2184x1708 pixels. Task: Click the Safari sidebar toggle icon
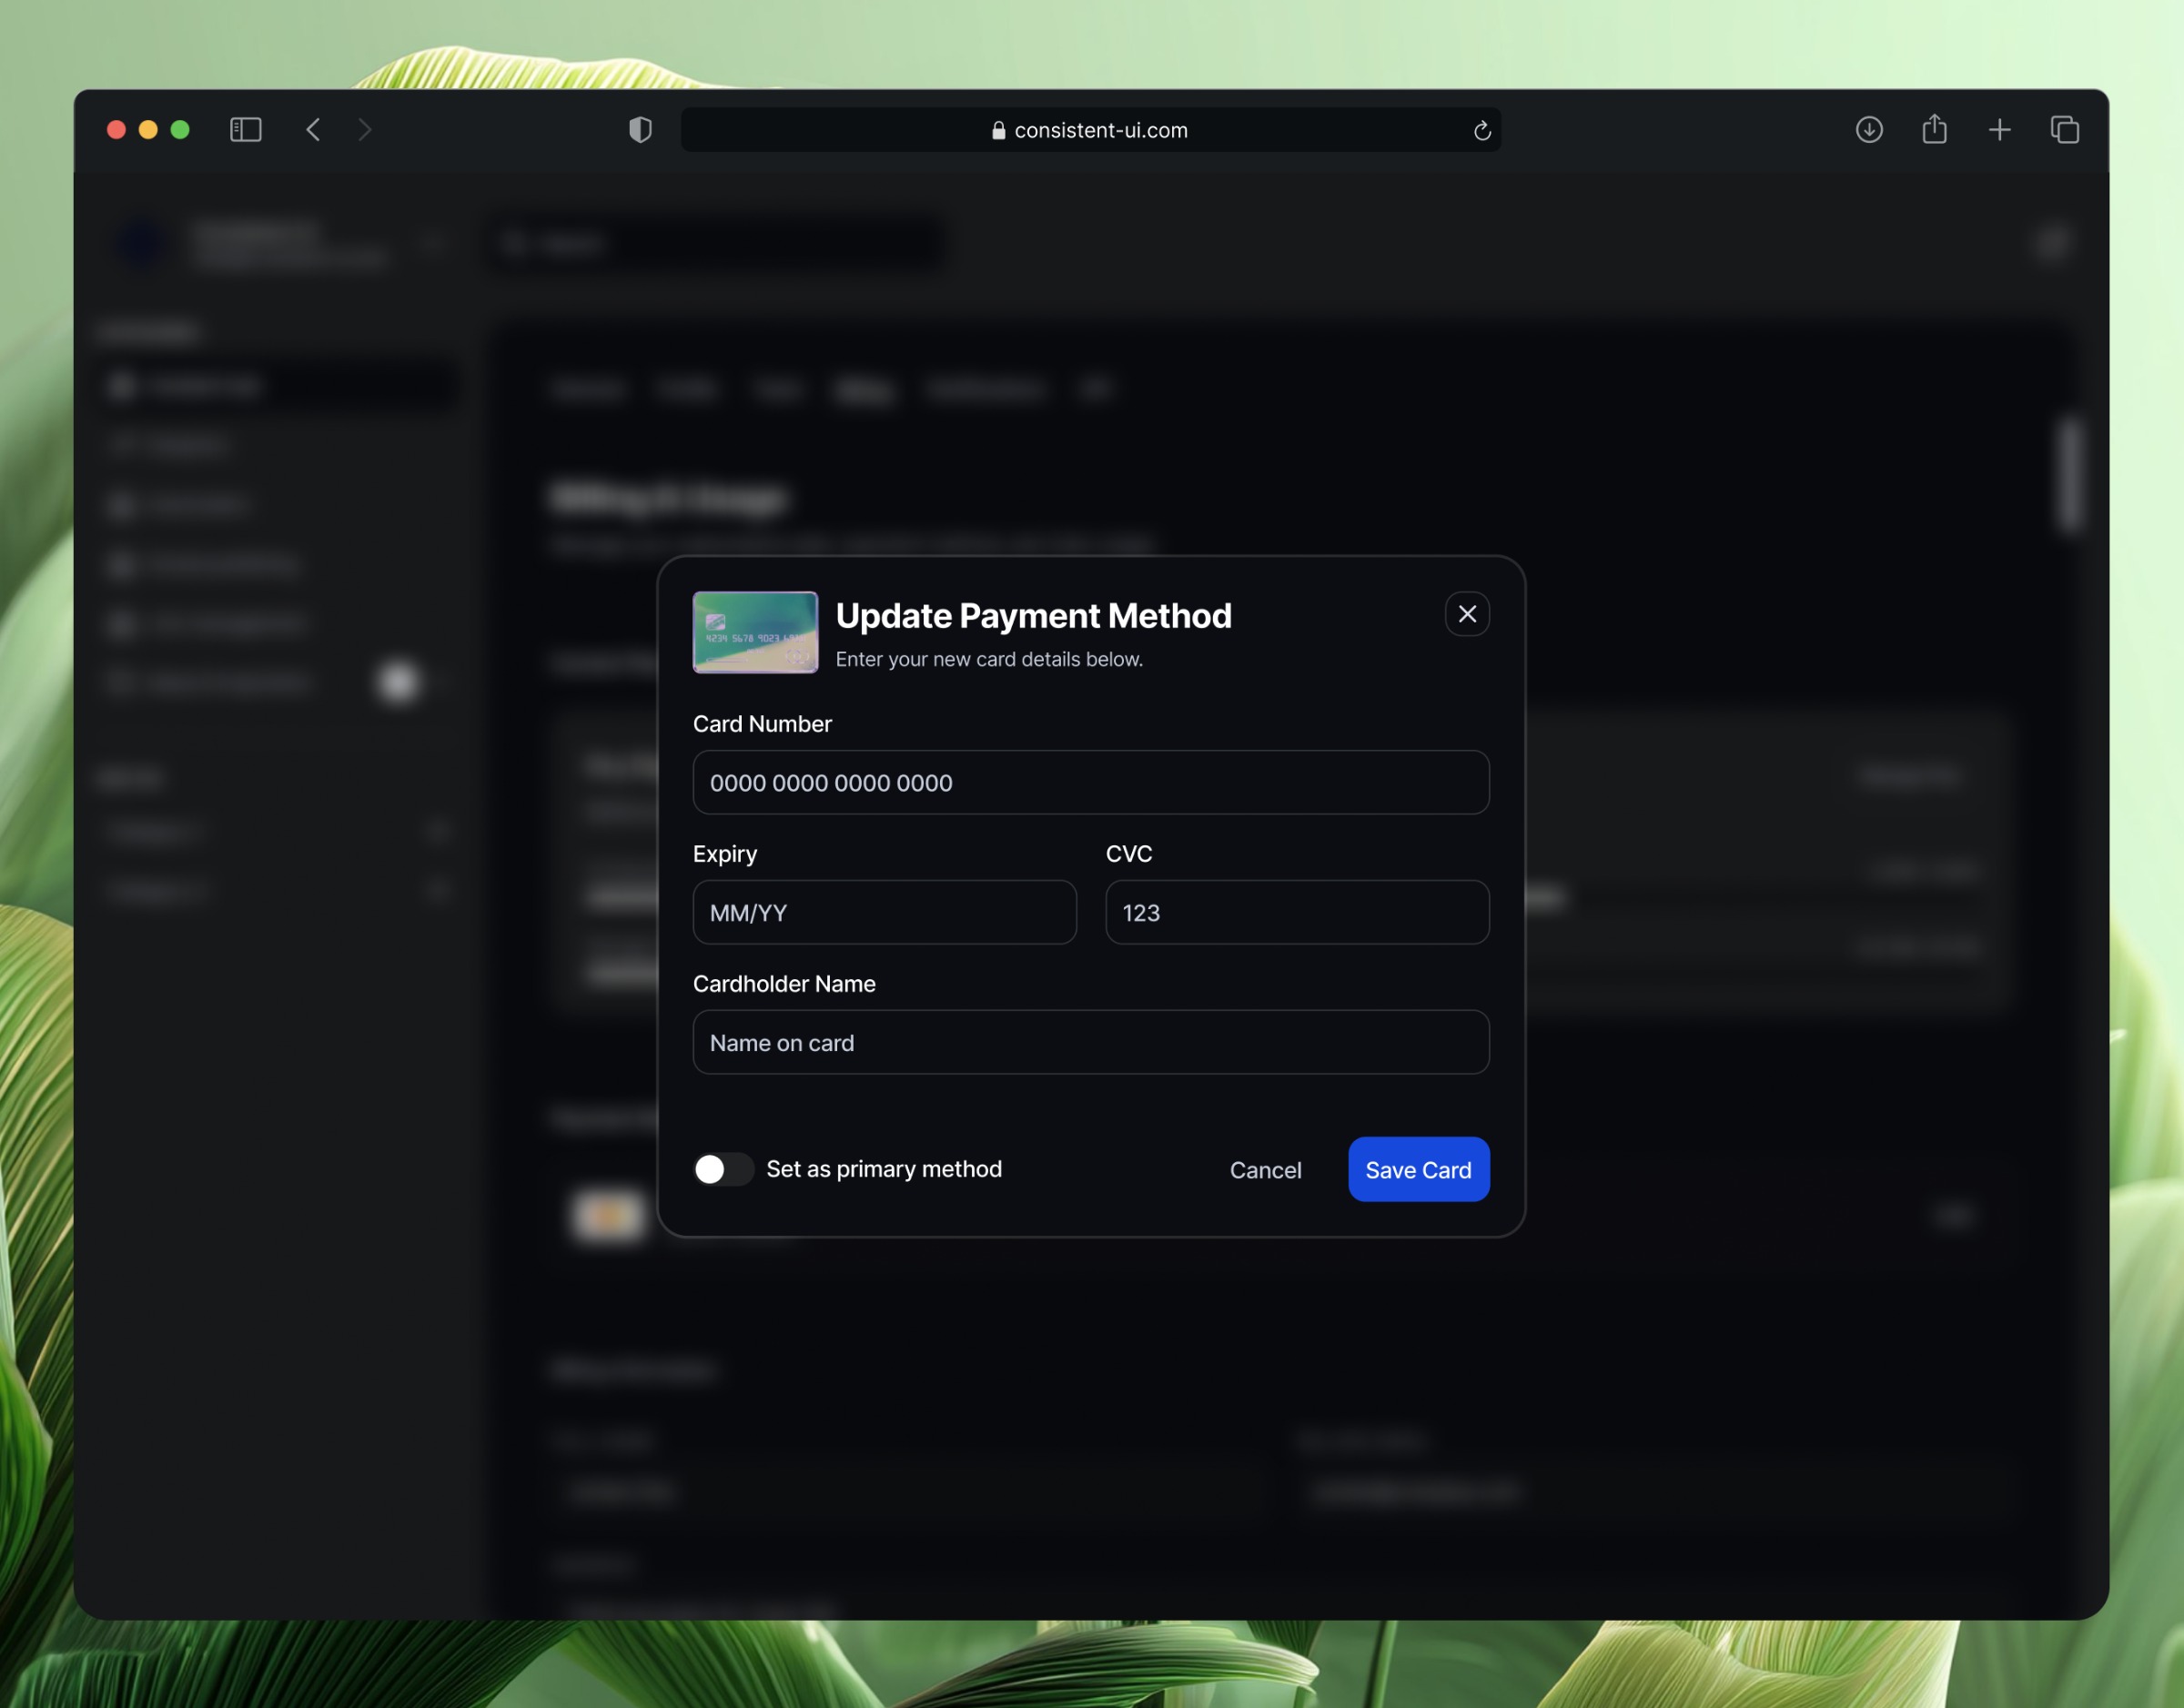(x=245, y=130)
